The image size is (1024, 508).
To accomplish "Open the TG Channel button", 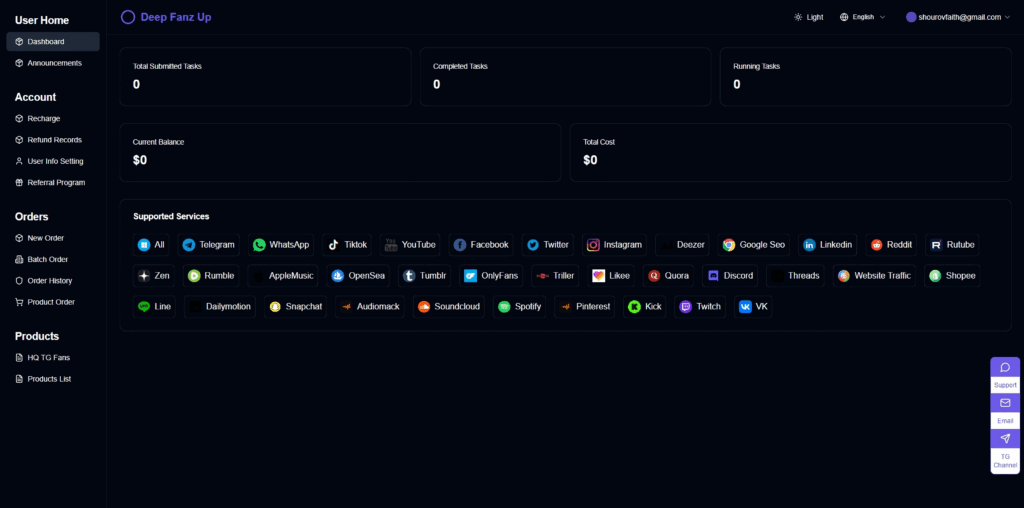I will (1005, 451).
